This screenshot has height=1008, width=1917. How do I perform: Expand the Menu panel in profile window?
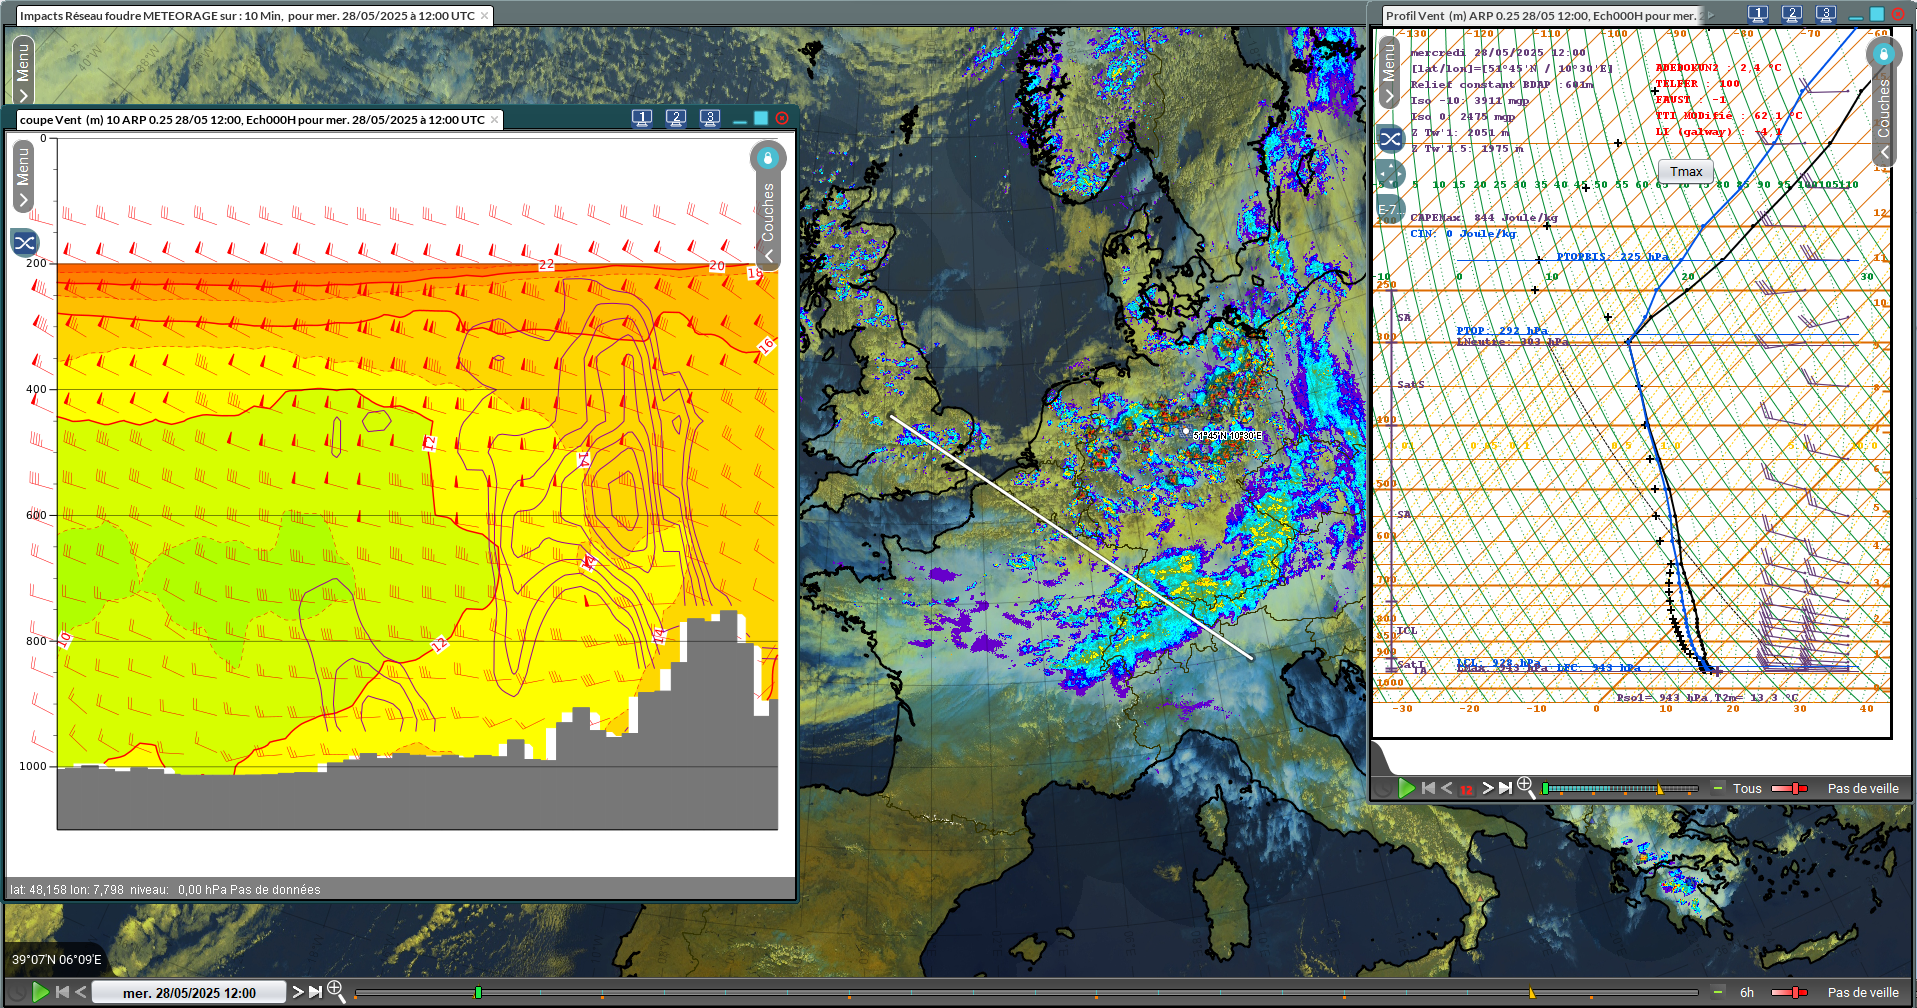1389,72
